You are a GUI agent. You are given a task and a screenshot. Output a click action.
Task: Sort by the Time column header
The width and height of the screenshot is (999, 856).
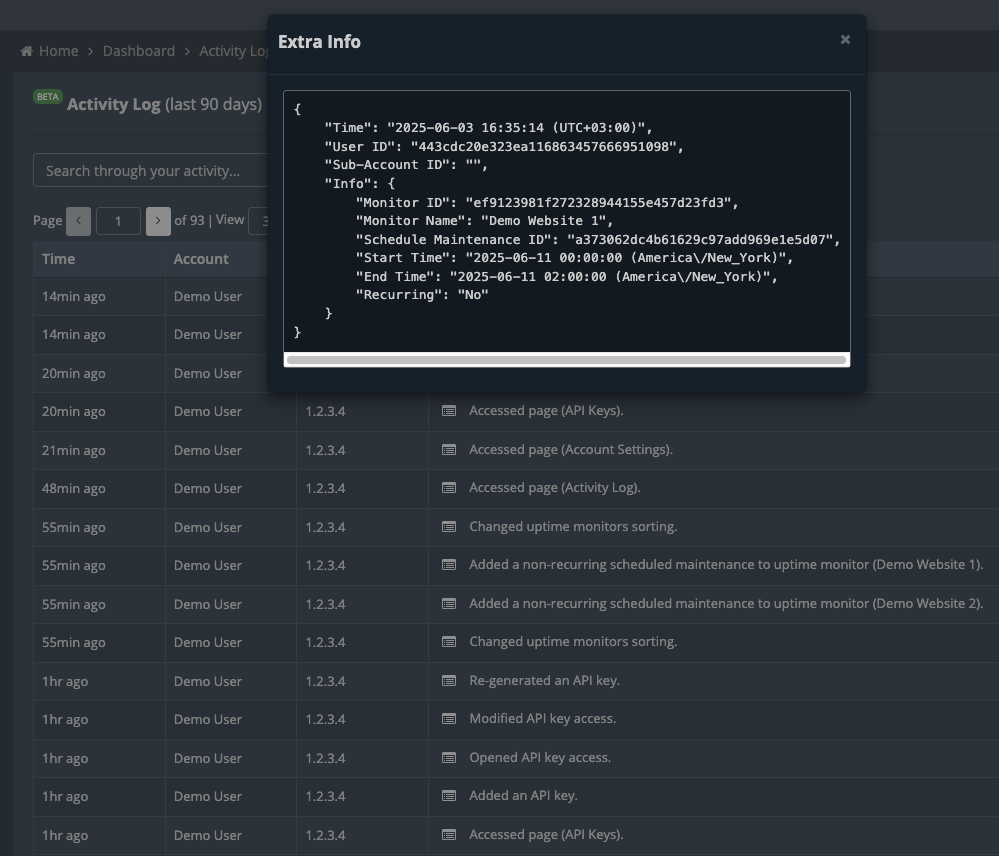coord(58,259)
